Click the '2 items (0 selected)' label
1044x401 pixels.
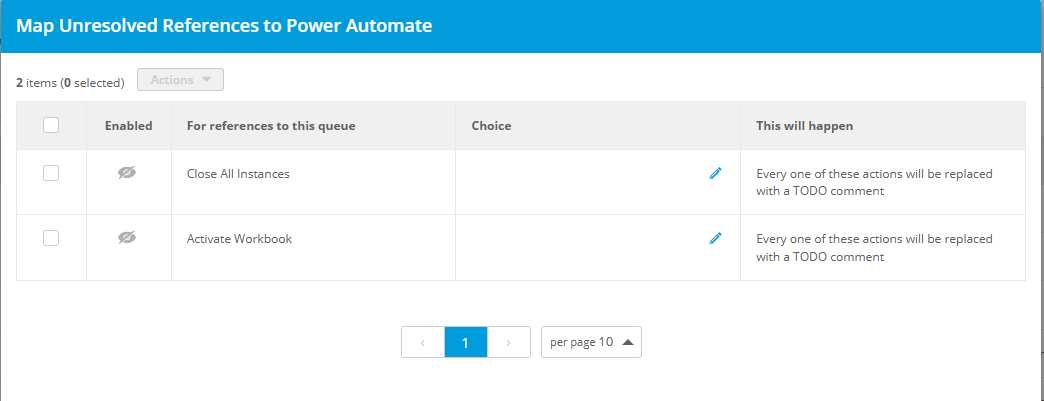[71, 83]
